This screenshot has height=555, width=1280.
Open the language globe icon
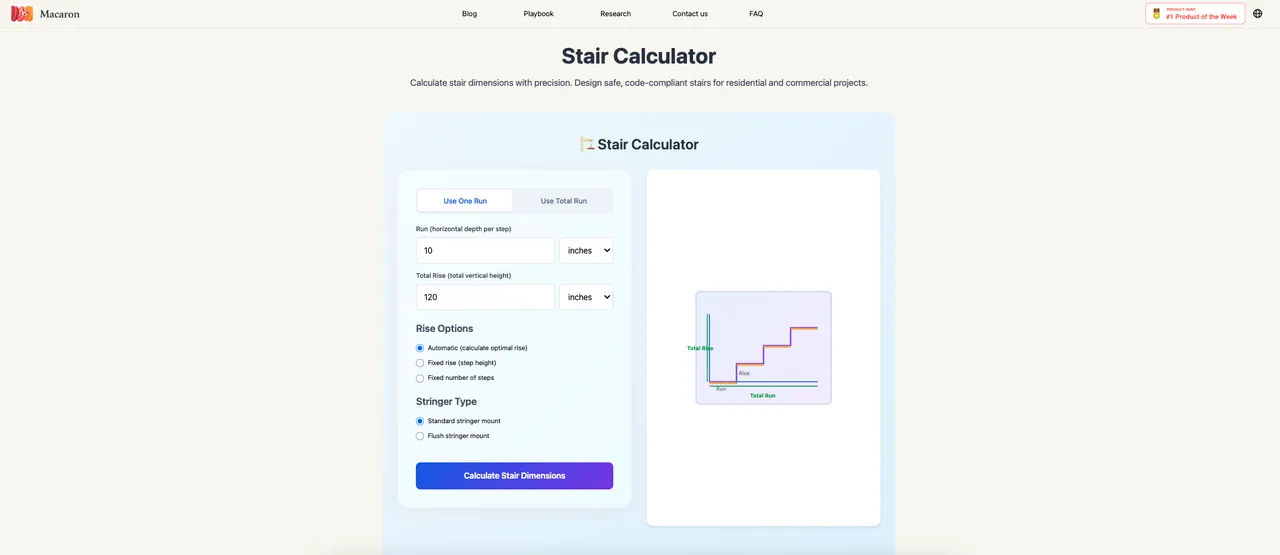coord(1257,14)
